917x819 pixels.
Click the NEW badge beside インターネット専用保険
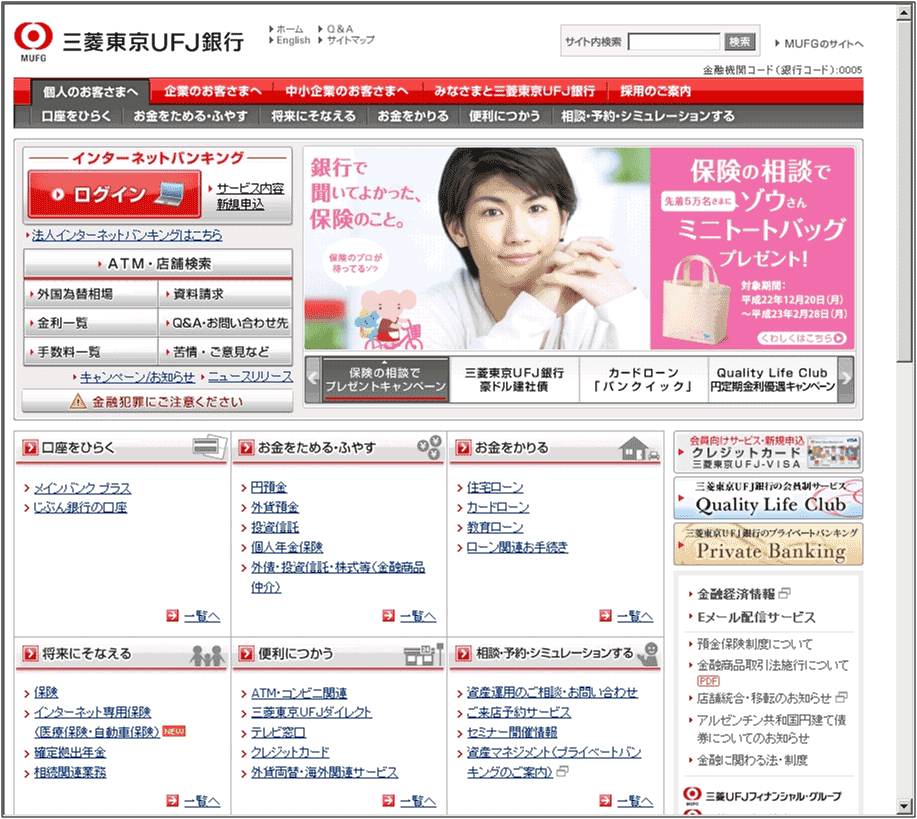coord(174,731)
